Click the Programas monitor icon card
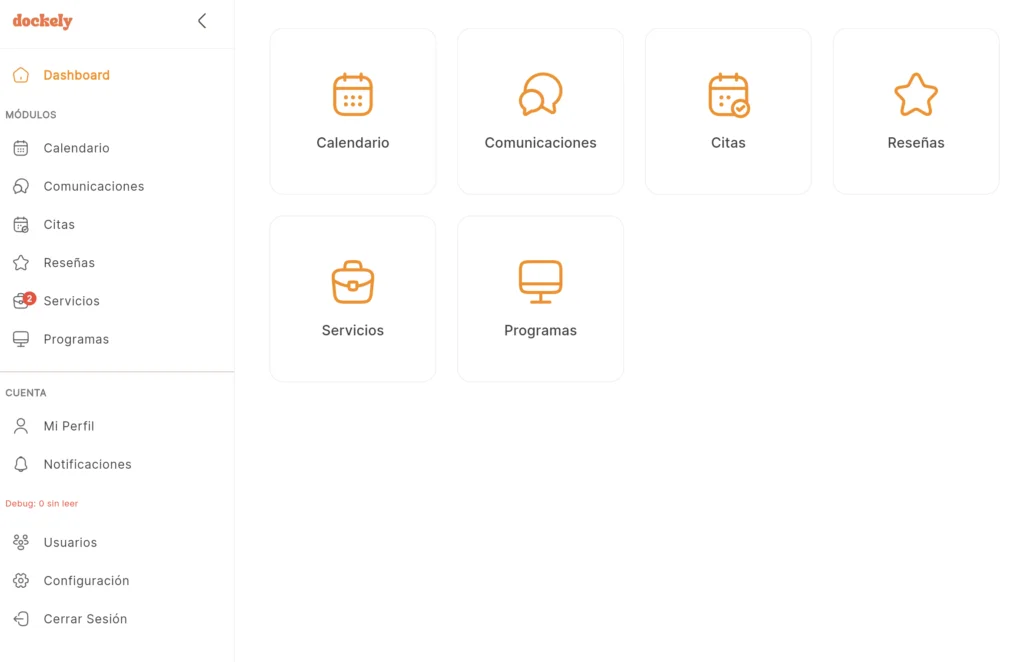This screenshot has height=662, width=1024. (540, 281)
